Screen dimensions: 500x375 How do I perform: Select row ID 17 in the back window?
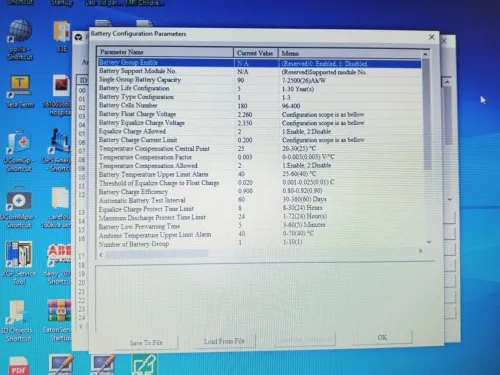point(82,256)
